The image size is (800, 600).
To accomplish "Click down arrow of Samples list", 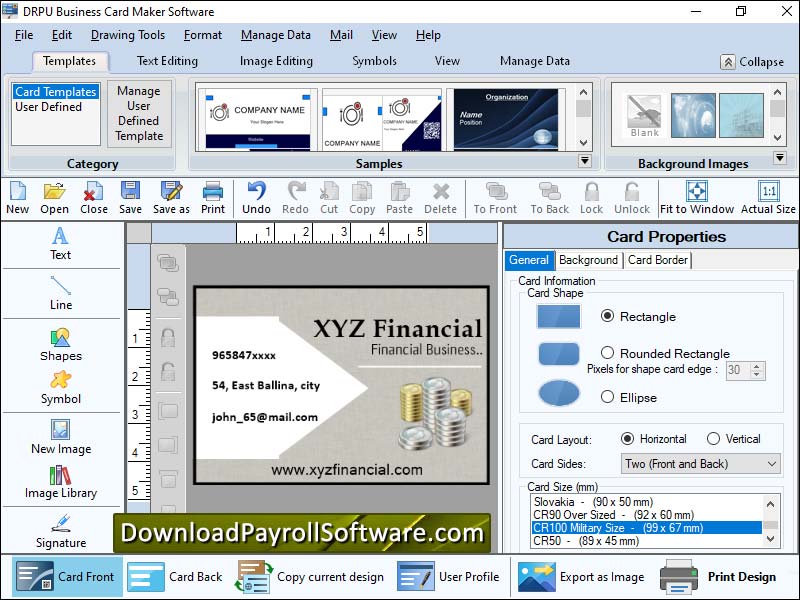I will pyautogui.click(x=584, y=143).
